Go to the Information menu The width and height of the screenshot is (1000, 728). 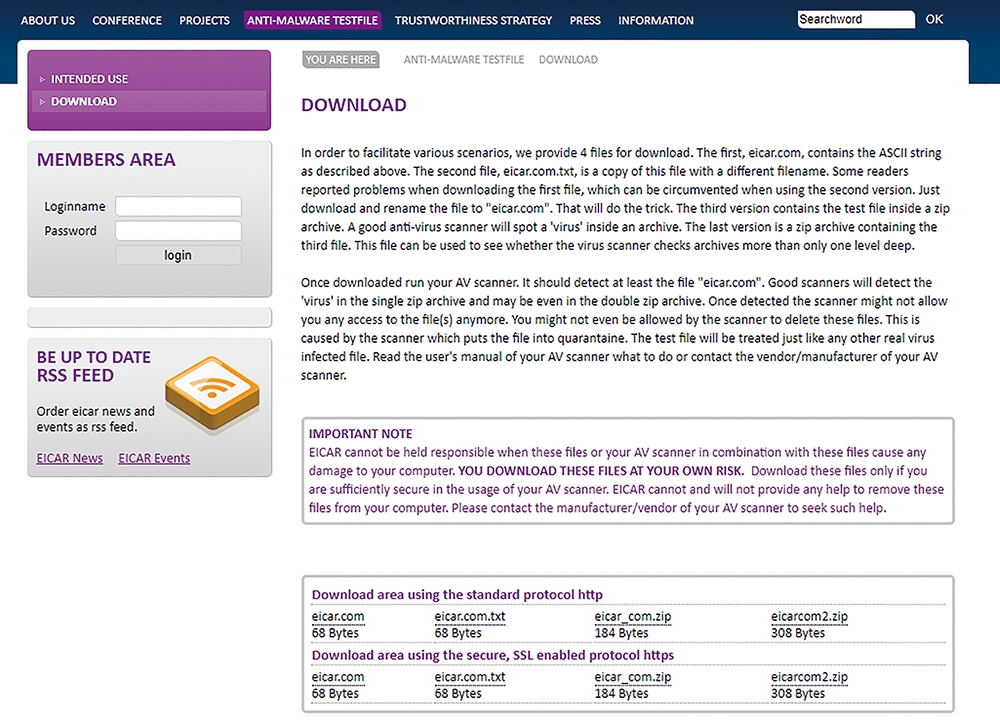pyautogui.click(x=656, y=20)
